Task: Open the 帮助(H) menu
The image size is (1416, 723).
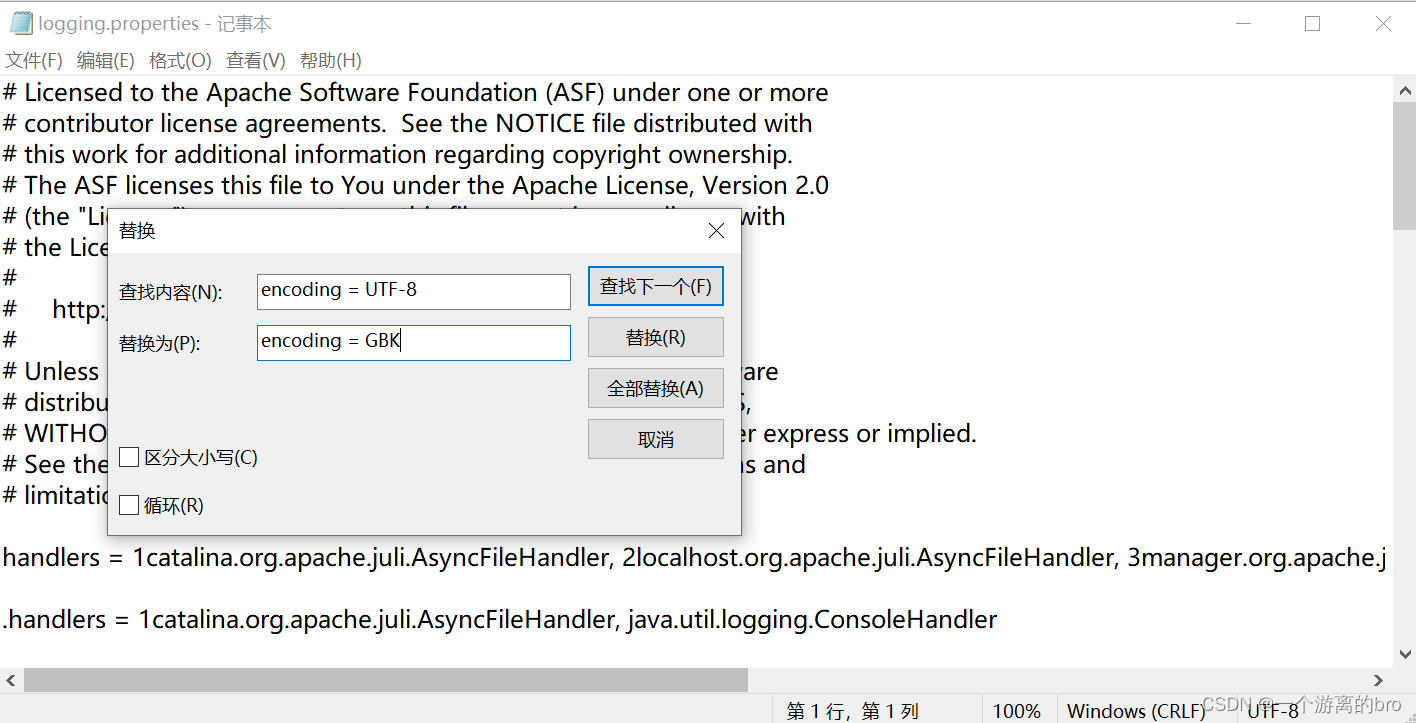Action: (330, 60)
